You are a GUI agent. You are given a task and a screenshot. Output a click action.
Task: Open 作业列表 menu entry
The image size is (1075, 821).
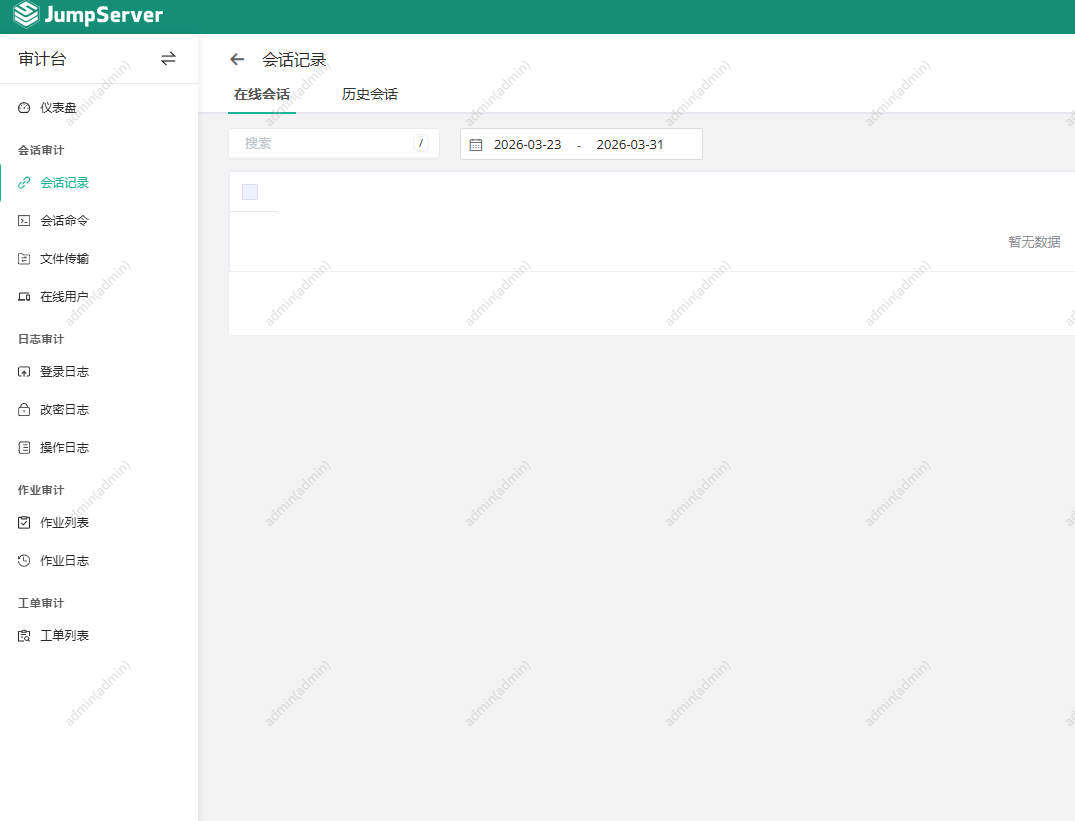pos(64,523)
